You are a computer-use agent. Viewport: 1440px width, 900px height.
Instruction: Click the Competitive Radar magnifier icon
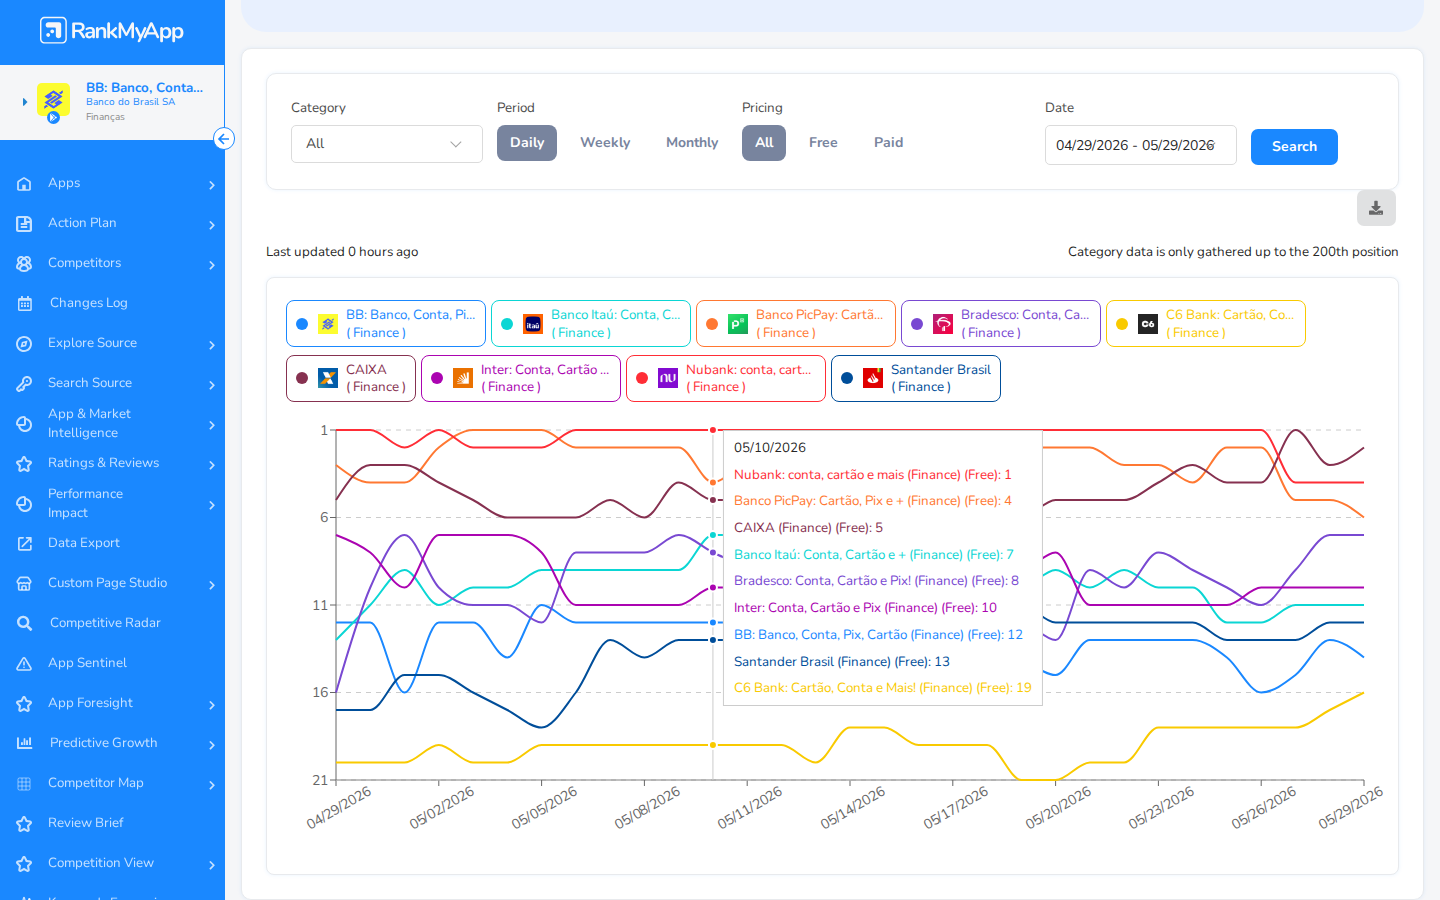(x=25, y=623)
